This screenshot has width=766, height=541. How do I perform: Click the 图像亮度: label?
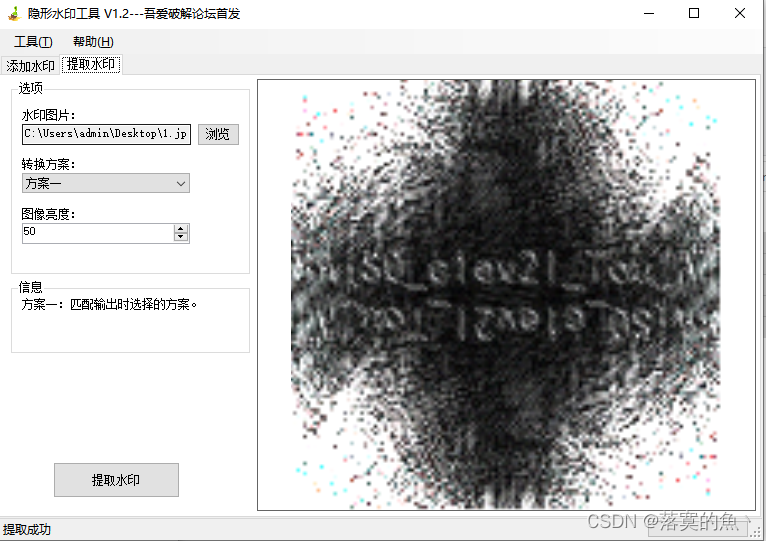pos(48,214)
